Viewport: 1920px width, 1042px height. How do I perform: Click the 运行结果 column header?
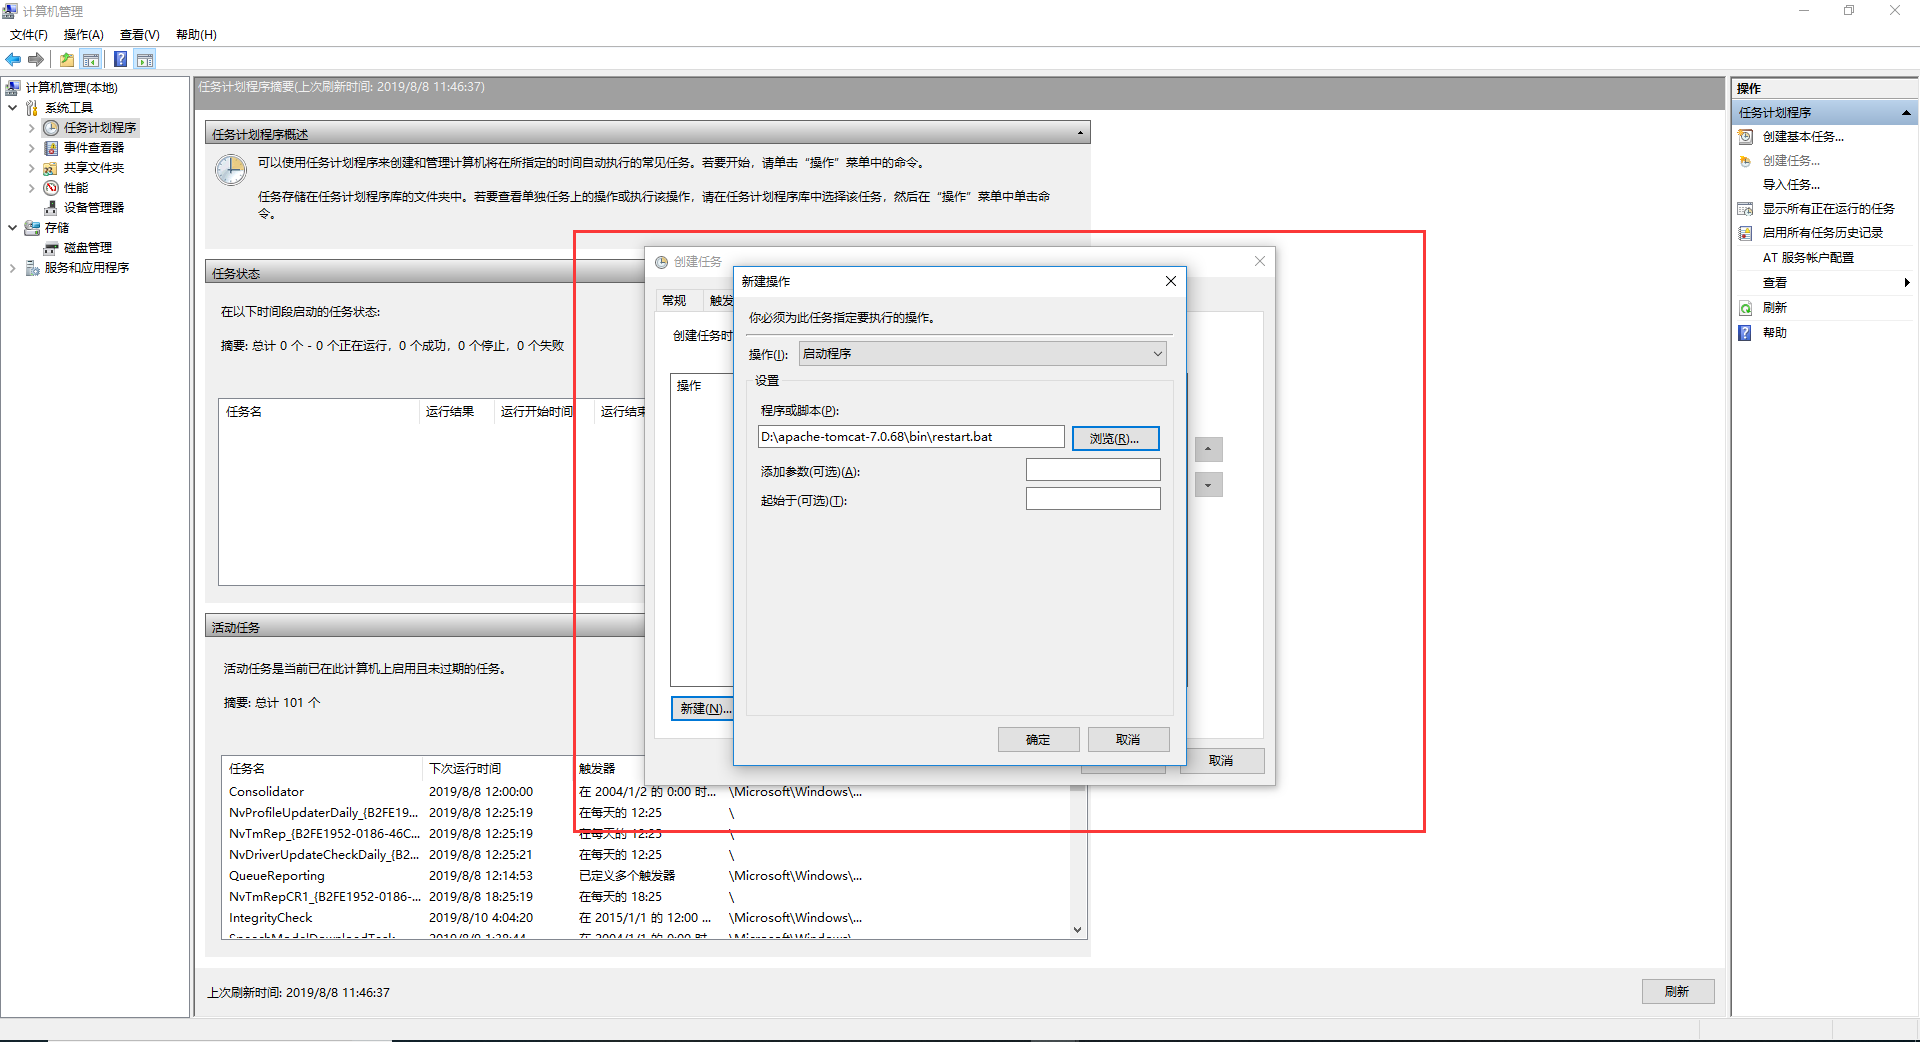coord(457,412)
